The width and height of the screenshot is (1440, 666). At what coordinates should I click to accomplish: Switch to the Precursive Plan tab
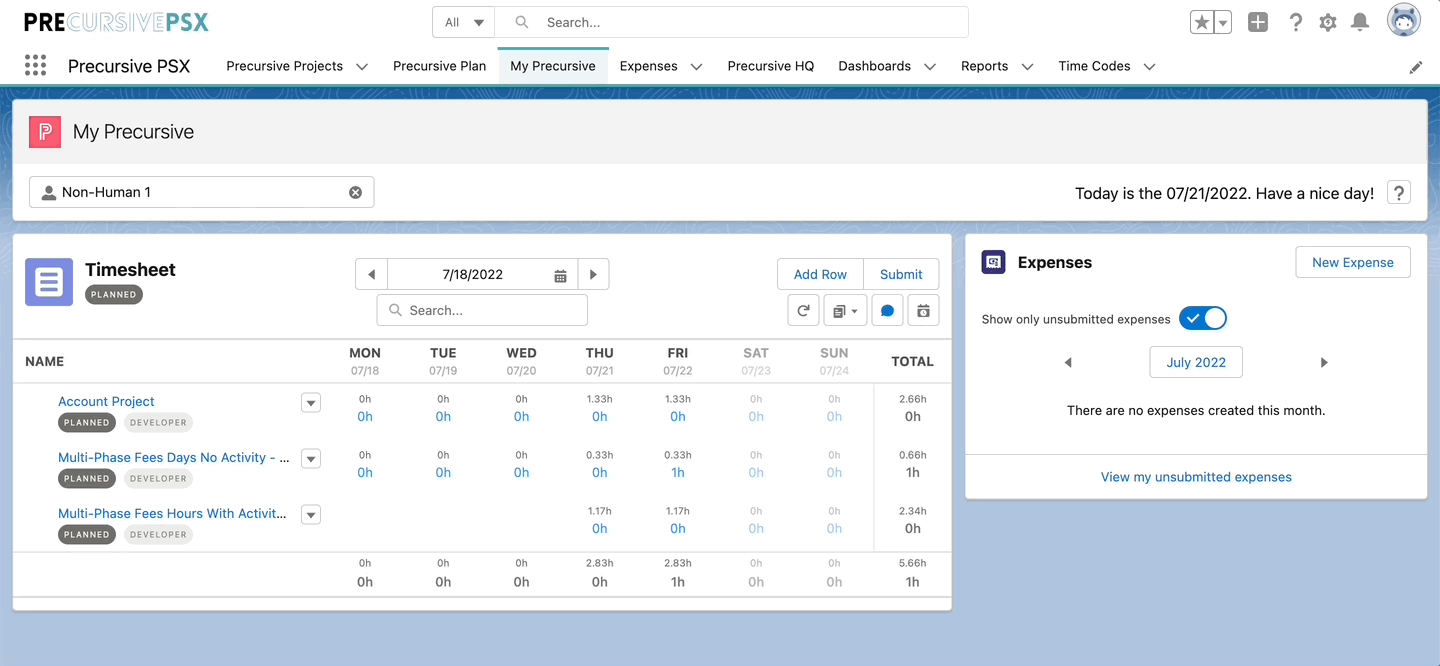(439, 66)
